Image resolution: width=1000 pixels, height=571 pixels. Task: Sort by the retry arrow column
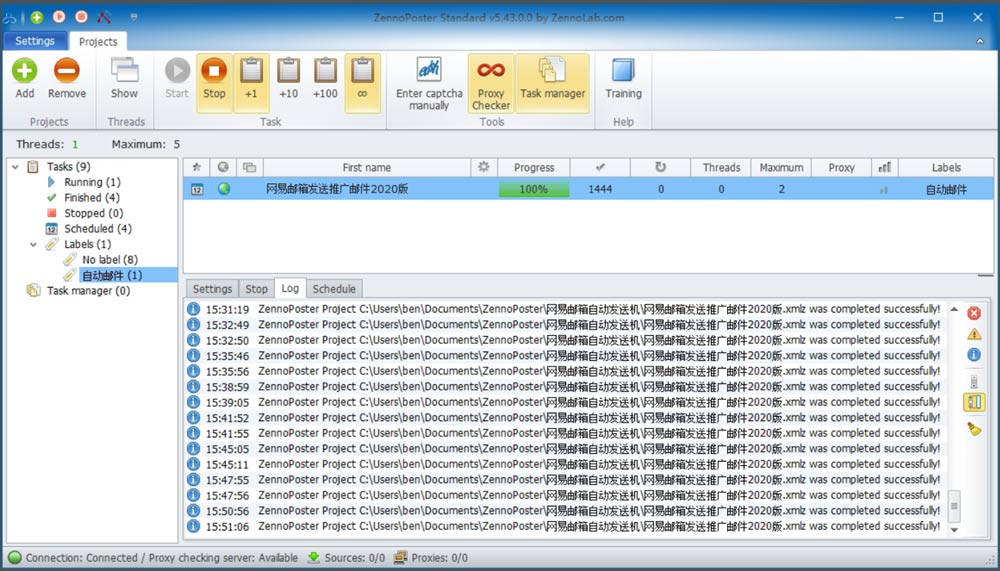660,167
